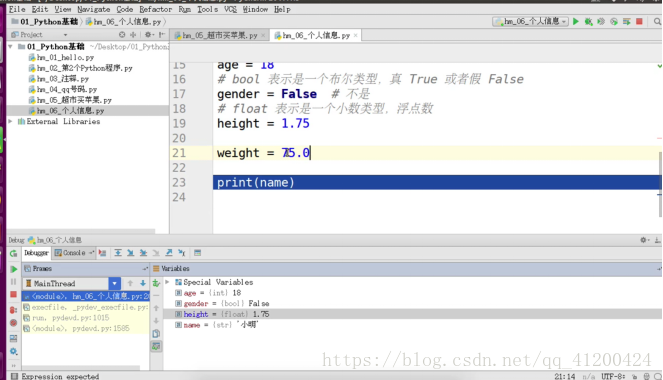
Task: Go to previous frame up arrow
Action: click(x=130, y=283)
